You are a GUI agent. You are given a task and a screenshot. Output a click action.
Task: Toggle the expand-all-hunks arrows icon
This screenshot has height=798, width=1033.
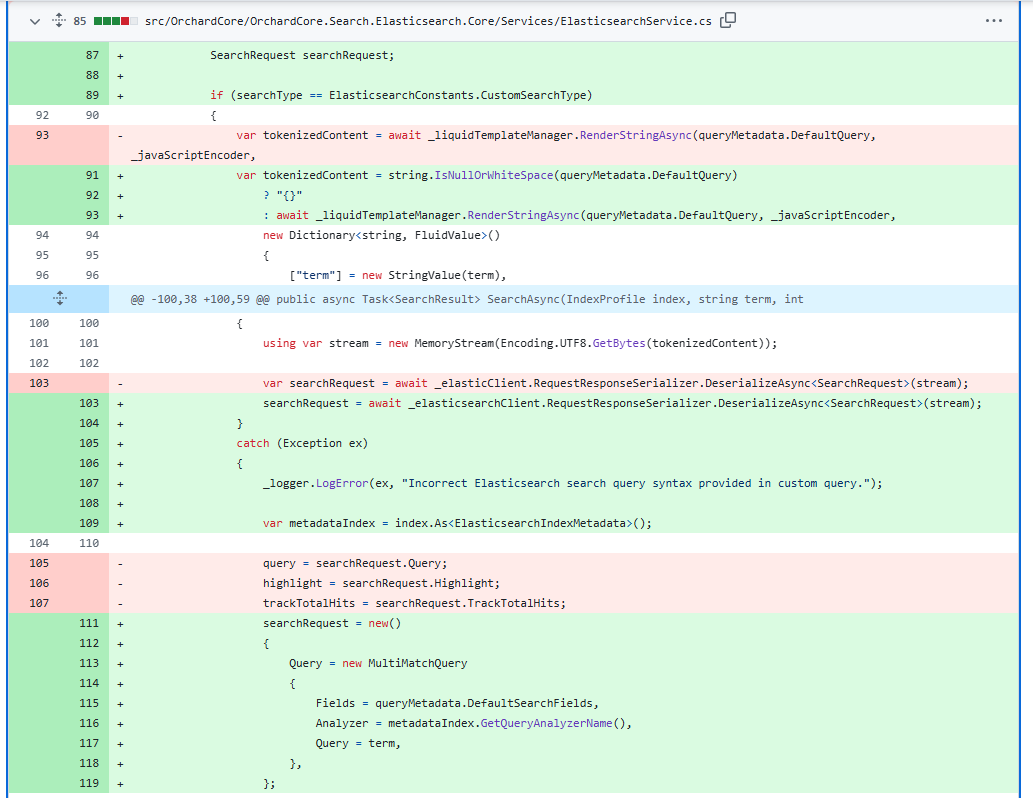59,19
